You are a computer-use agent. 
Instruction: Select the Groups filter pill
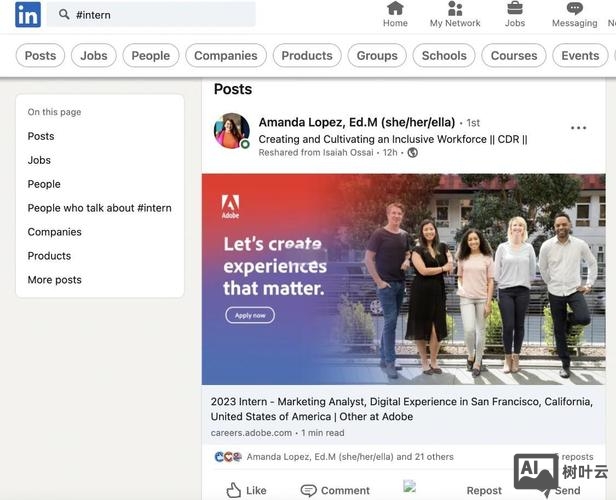[377, 55]
